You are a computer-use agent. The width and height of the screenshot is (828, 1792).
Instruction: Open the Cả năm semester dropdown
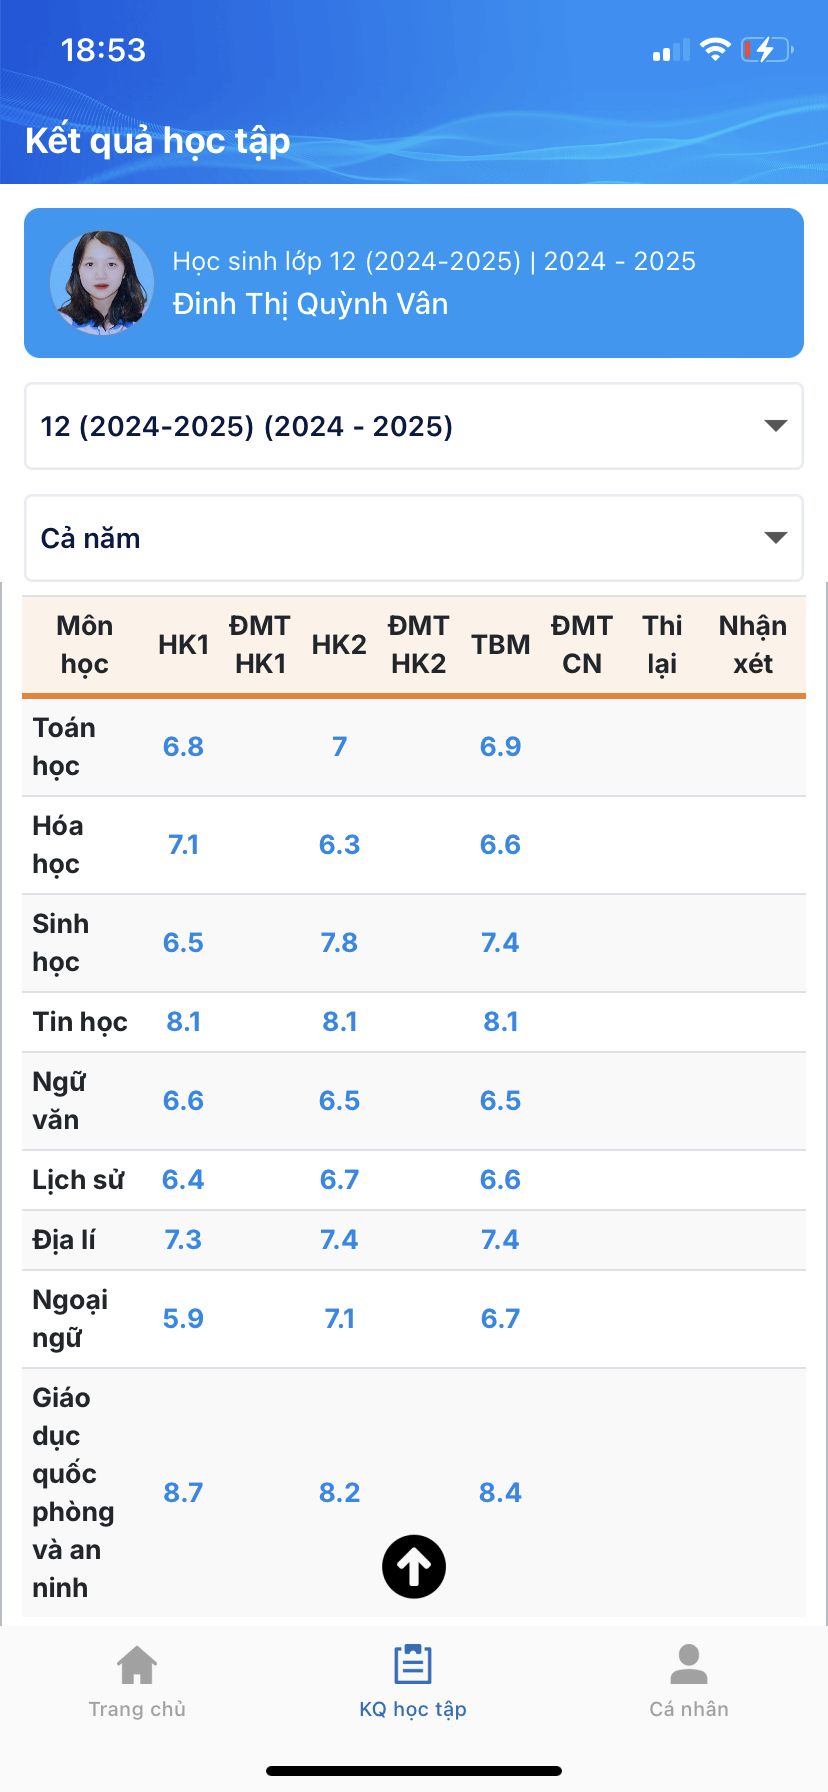[414, 538]
